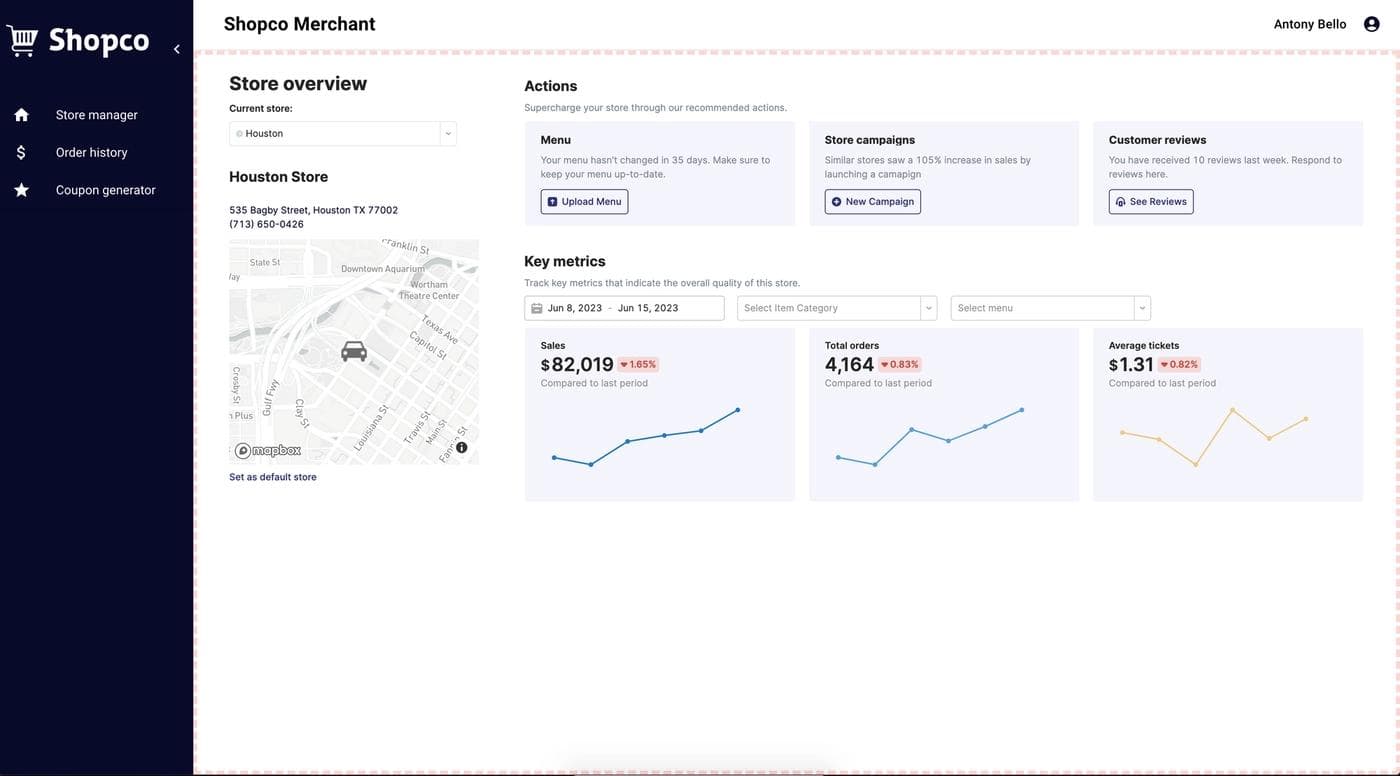Open the Select Item Category dropdown

pos(836,306)
